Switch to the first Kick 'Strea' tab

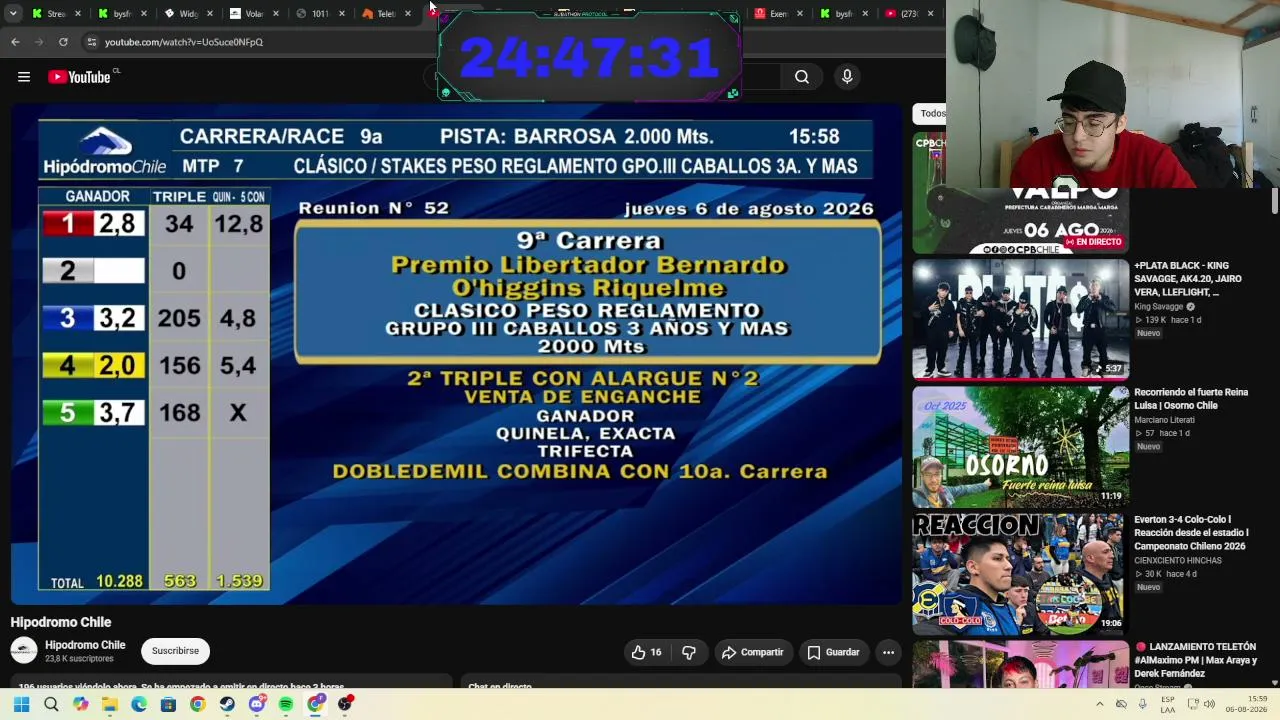click(56, 14)
